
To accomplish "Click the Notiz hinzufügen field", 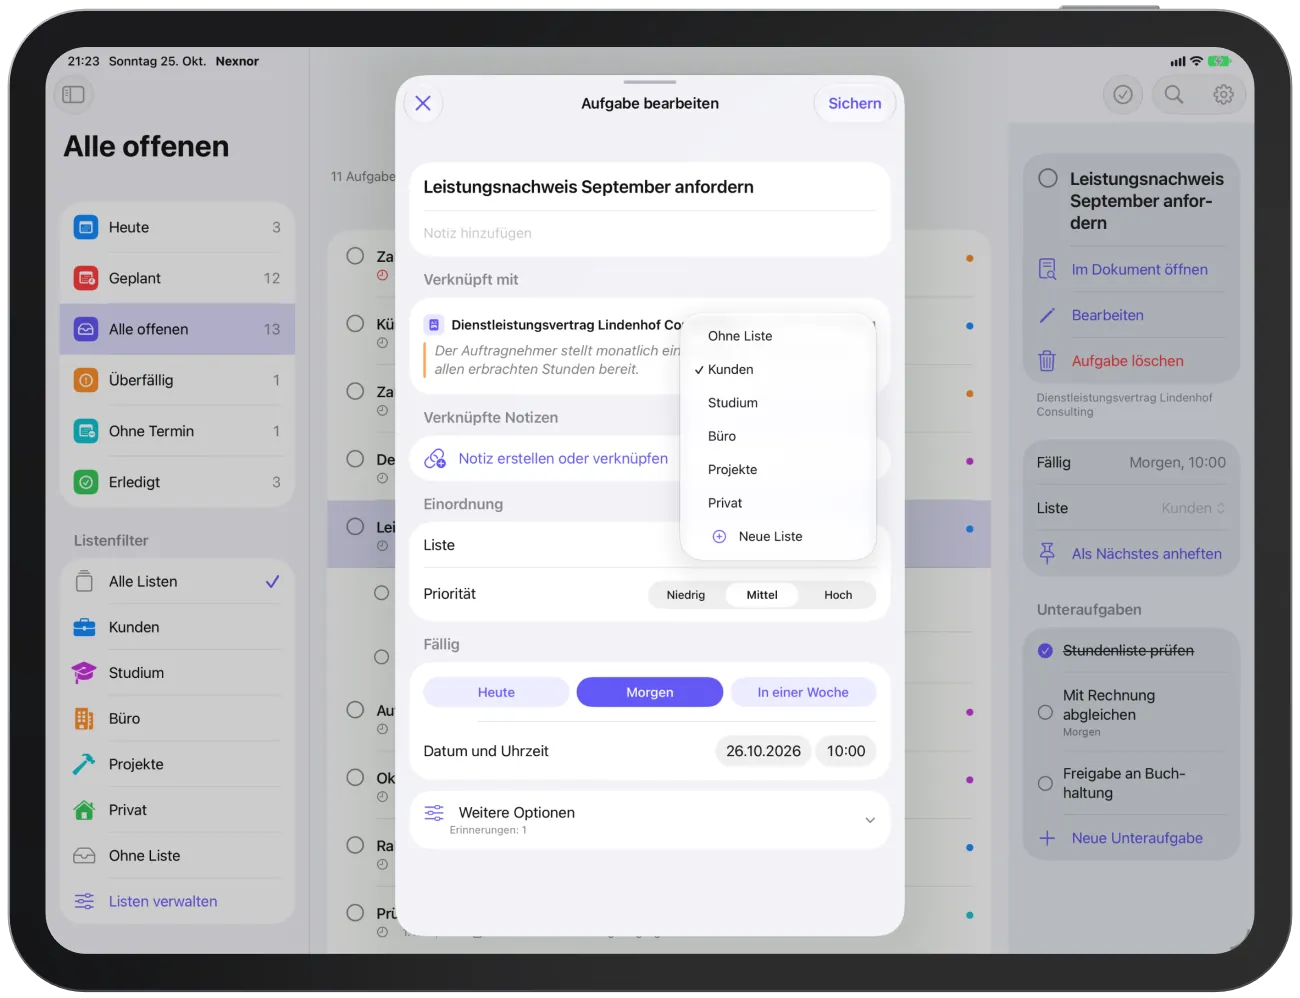I will pos(650,233).
